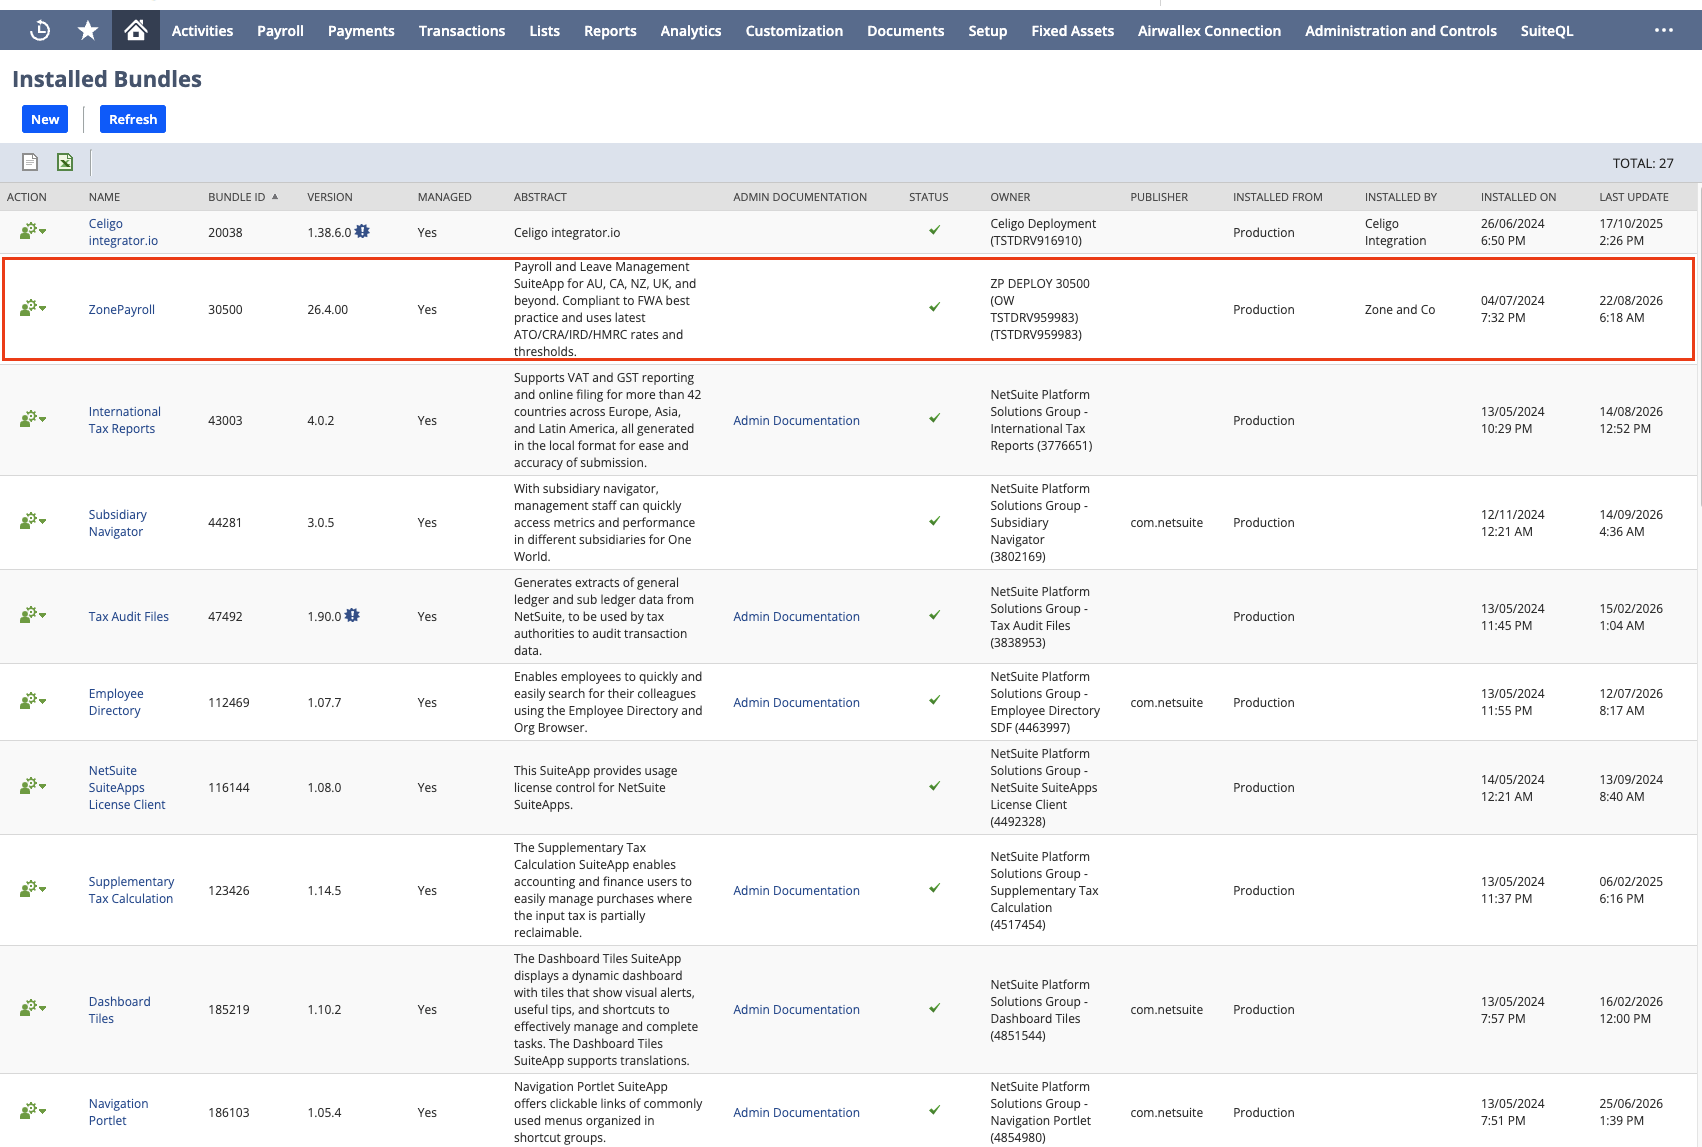
Task: Expand action menu for Tax Audit Files
Action: tap(33, 615)
